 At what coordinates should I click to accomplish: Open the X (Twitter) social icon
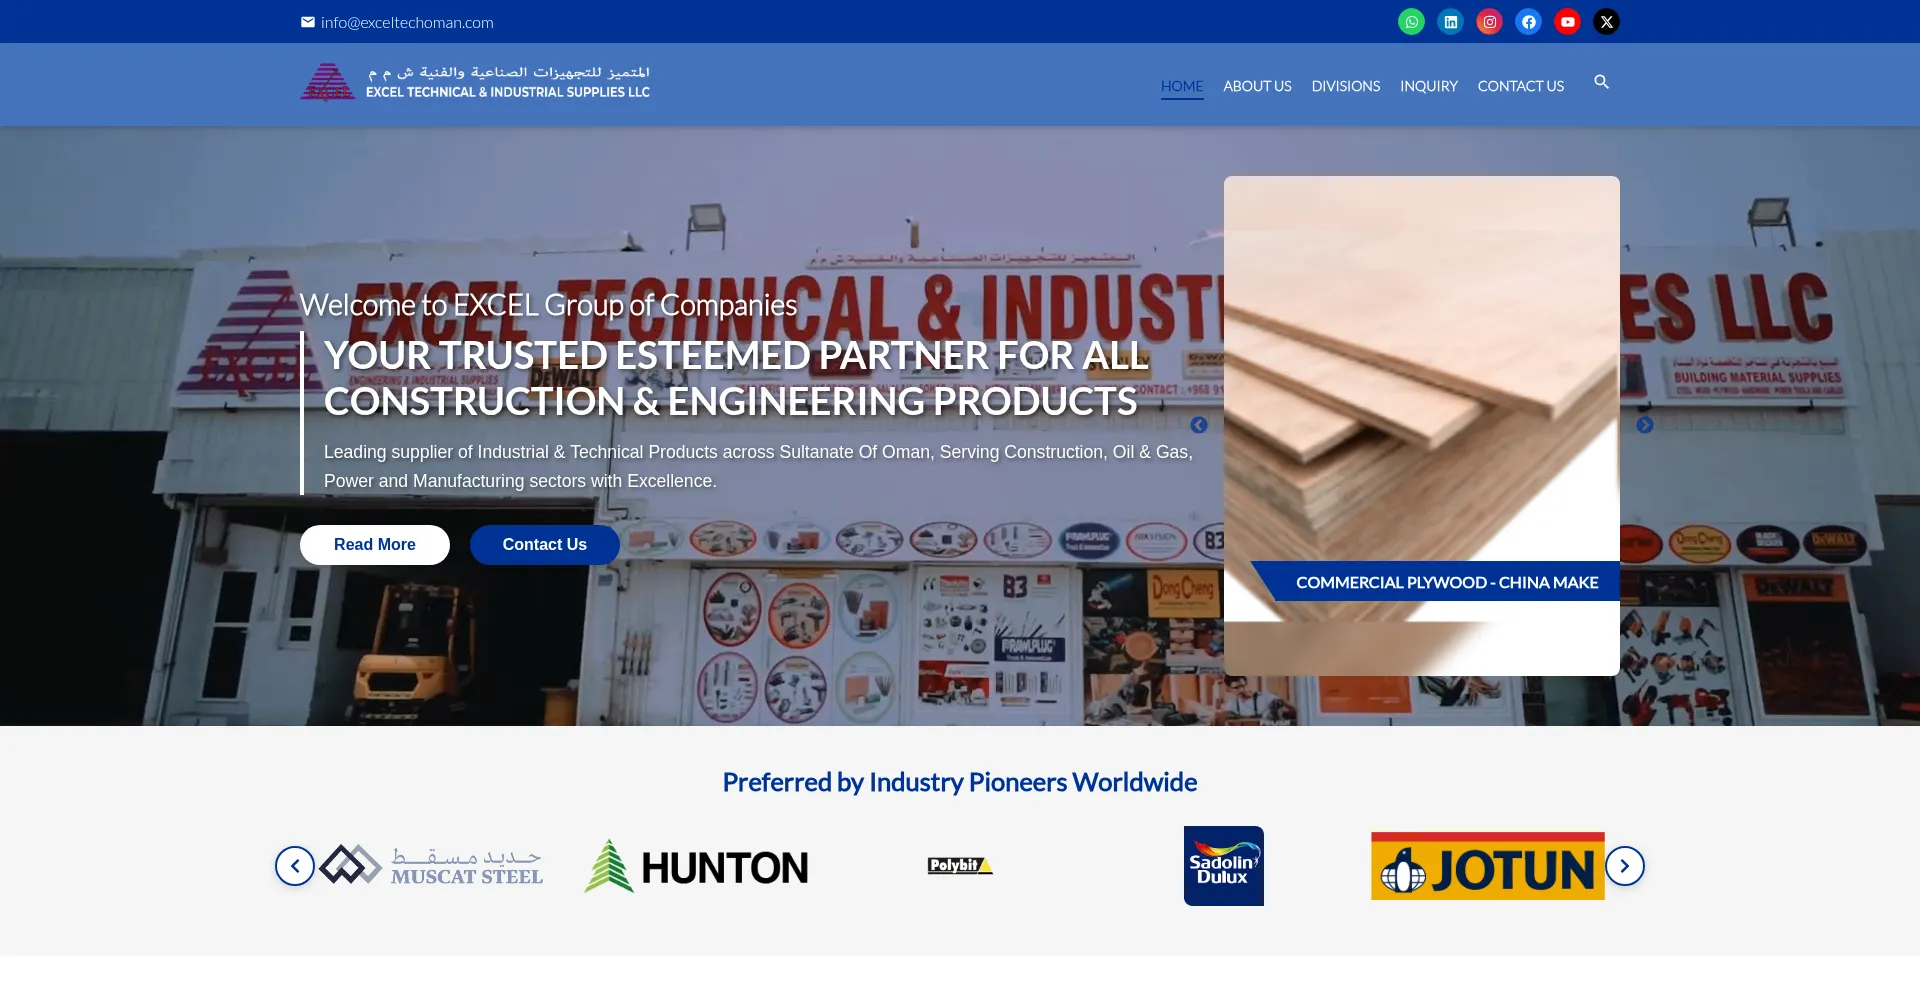pos(1606,22)
